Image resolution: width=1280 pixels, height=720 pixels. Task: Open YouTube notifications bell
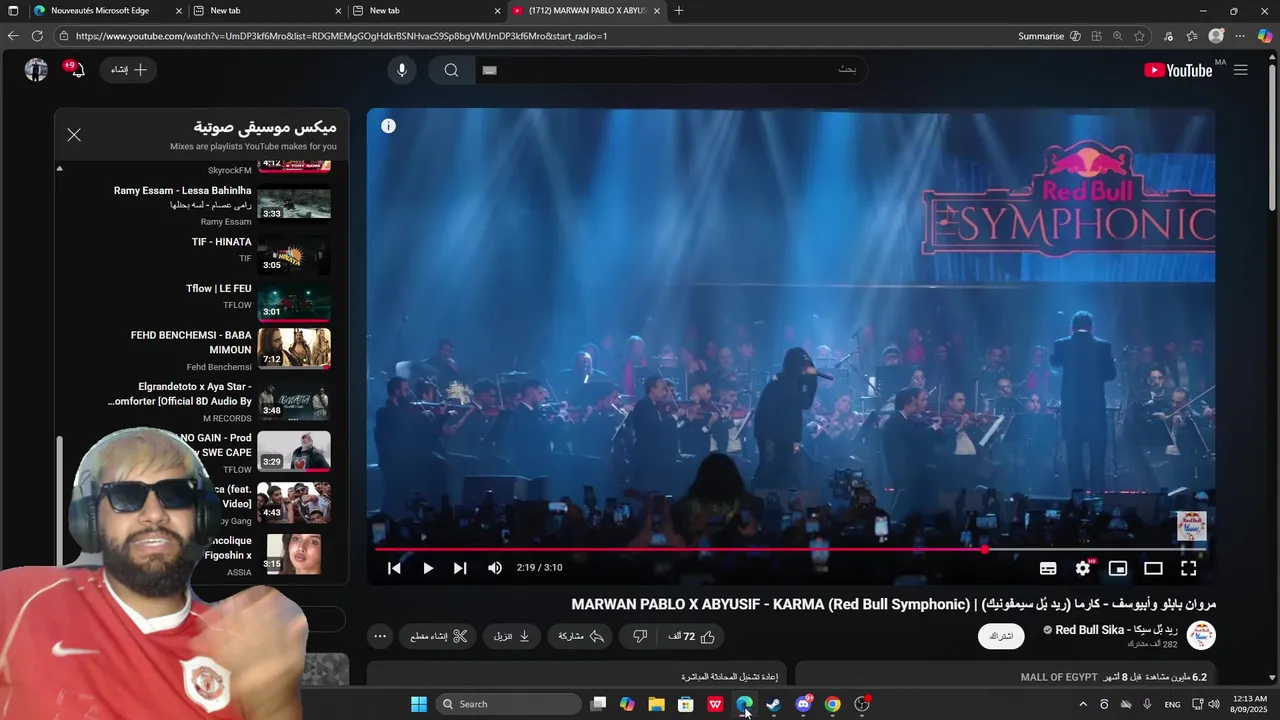77,70
